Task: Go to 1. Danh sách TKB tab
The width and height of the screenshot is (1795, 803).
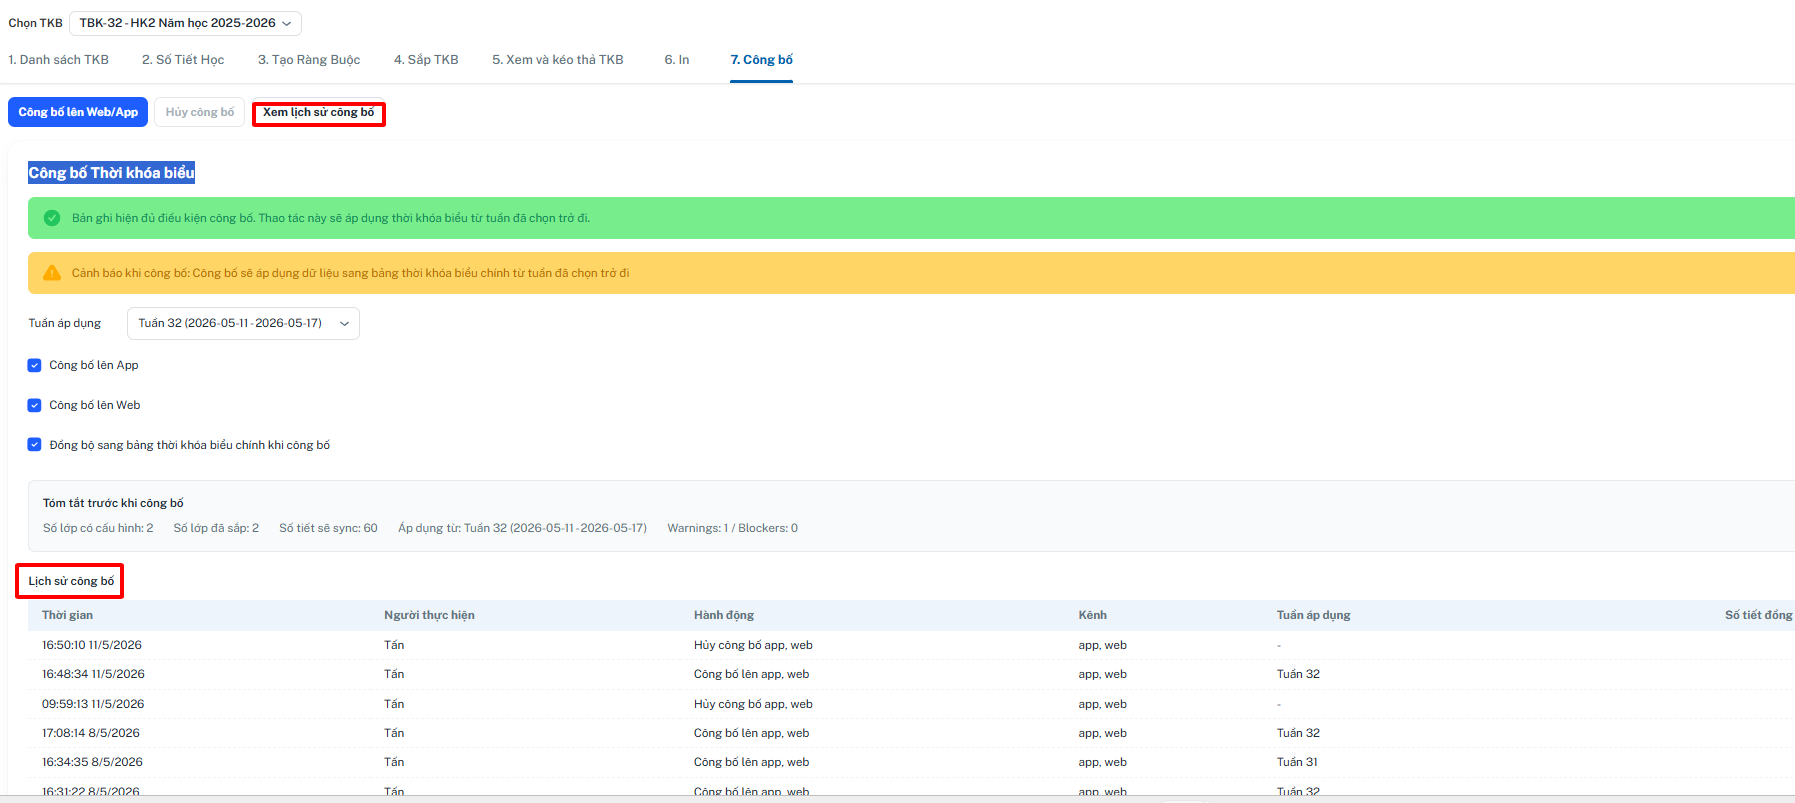Action: coord(58,60)
